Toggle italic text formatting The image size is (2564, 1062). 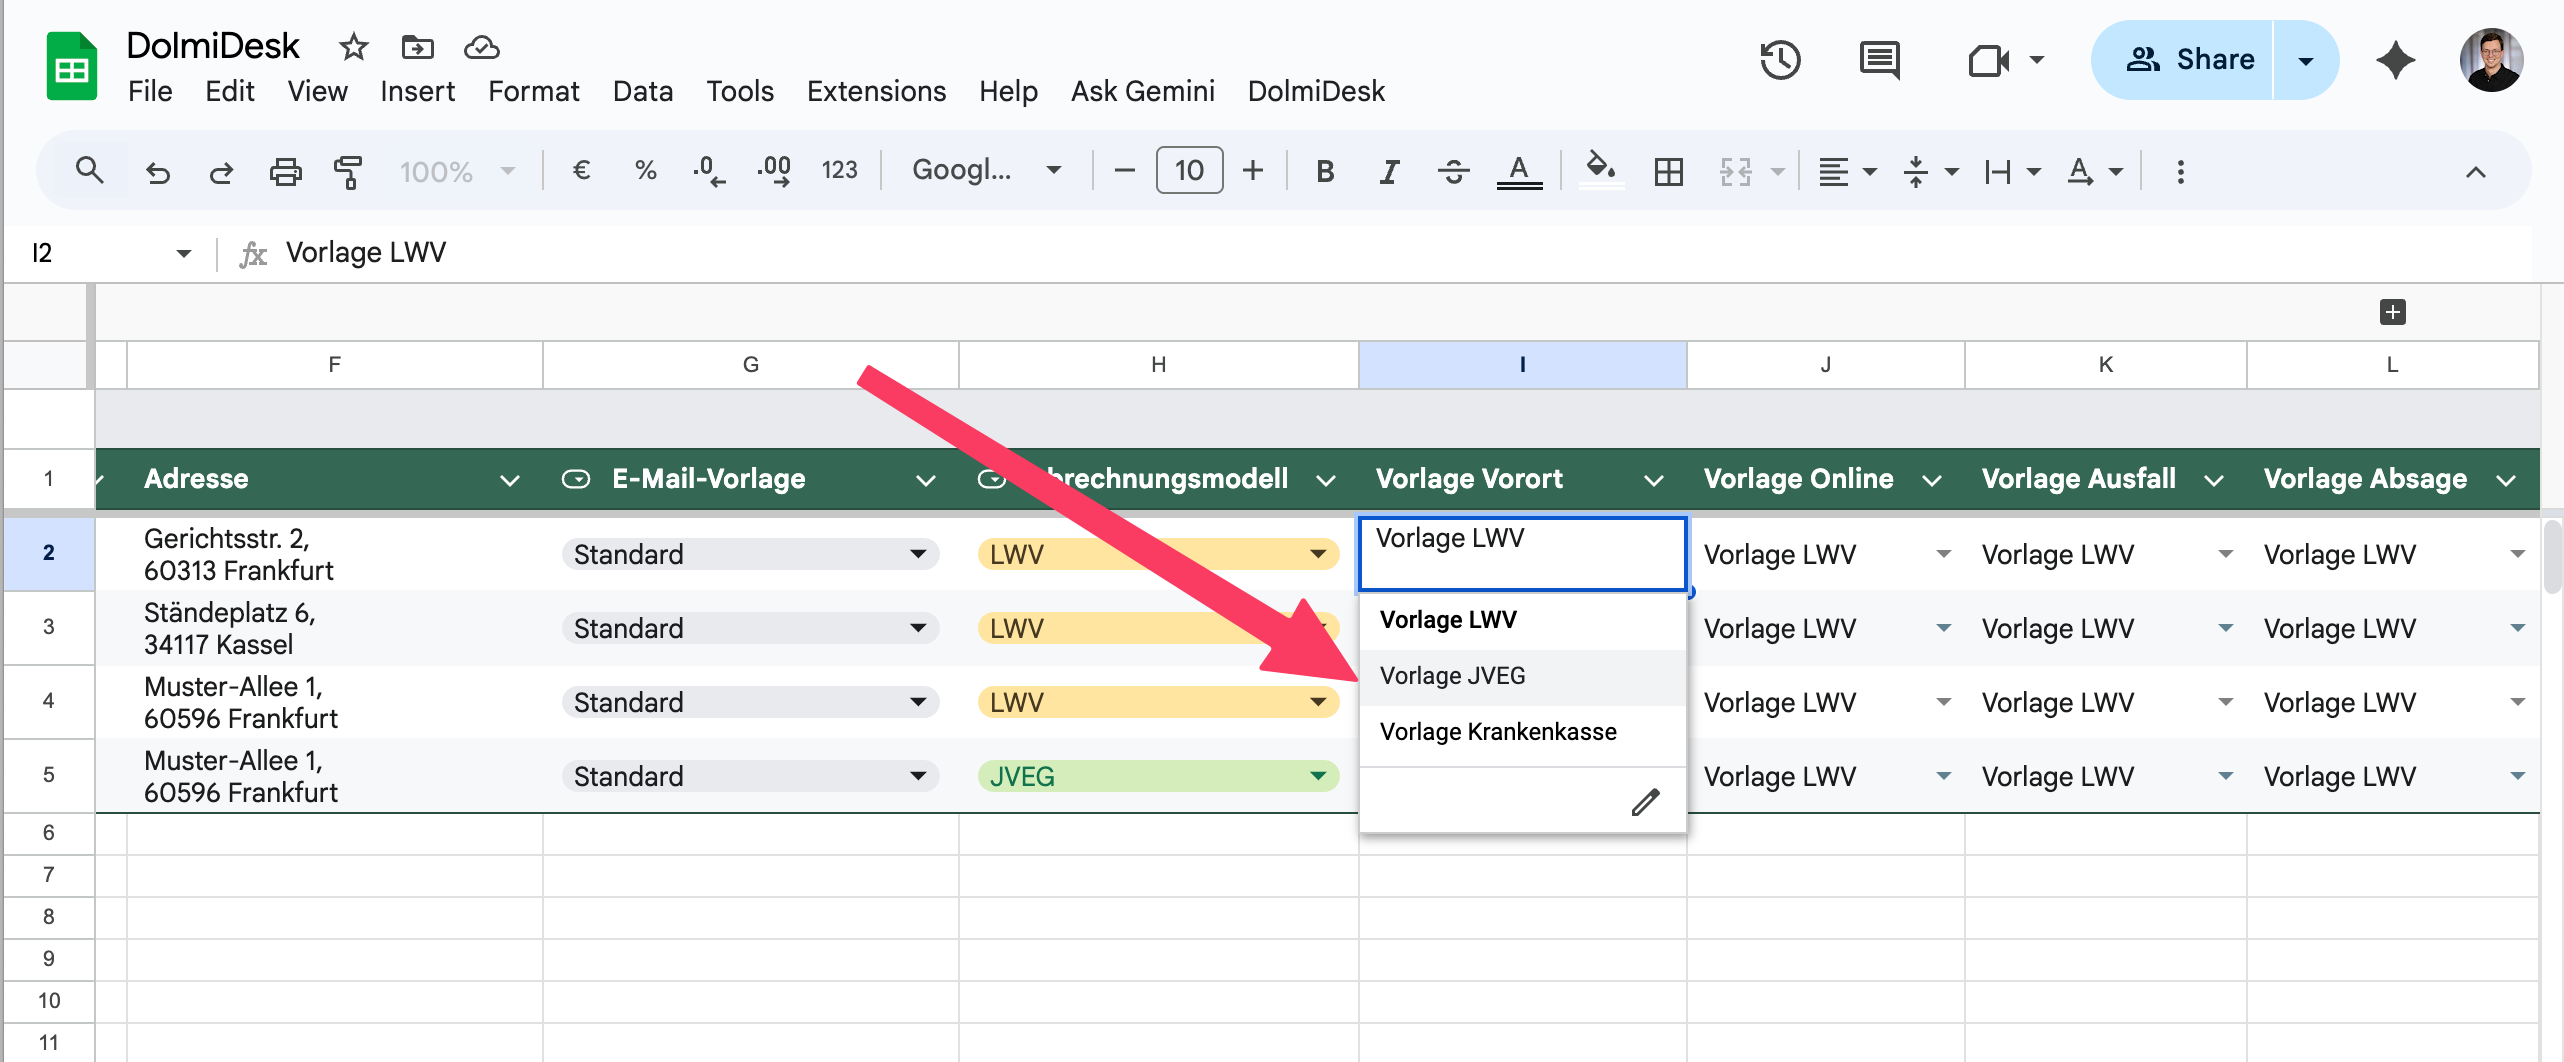[x=1388, y=172]
